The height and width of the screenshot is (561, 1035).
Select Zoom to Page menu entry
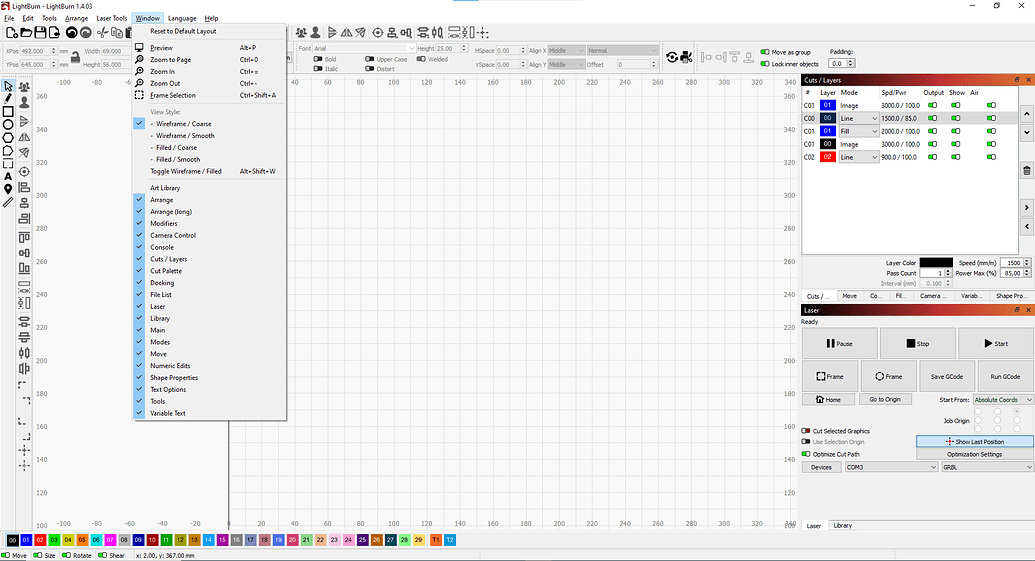(170, 59)
